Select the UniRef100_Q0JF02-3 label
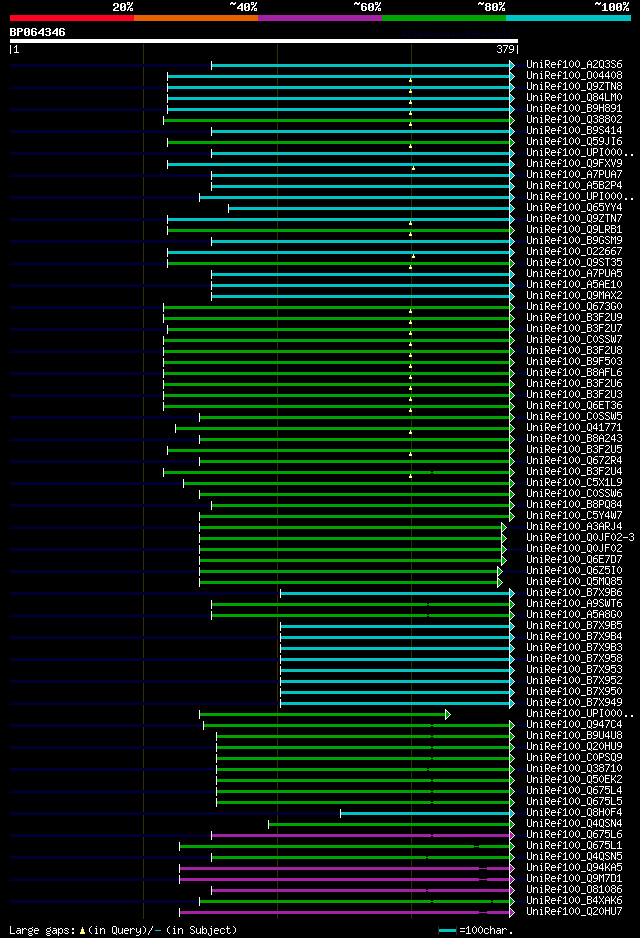Image resolution: width=640 pixels, height=938 pixels. pyautogui.click(x=580, y=538)
